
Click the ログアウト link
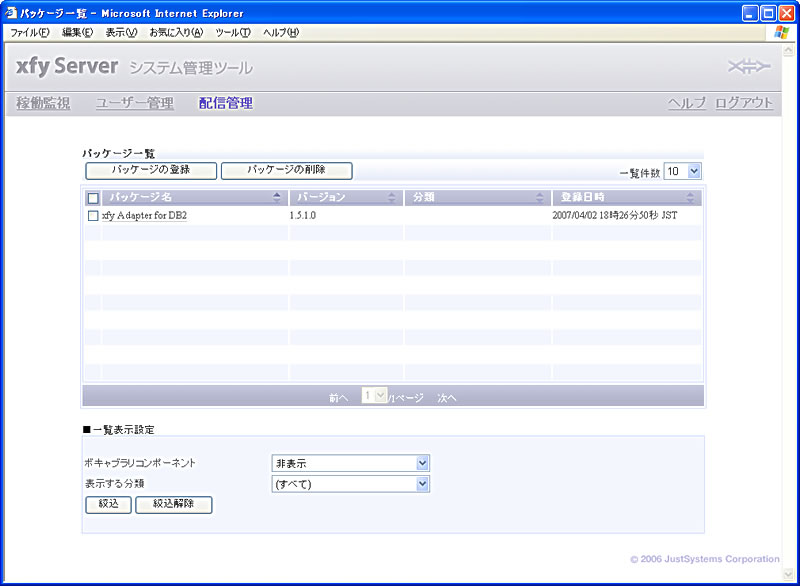744,103
